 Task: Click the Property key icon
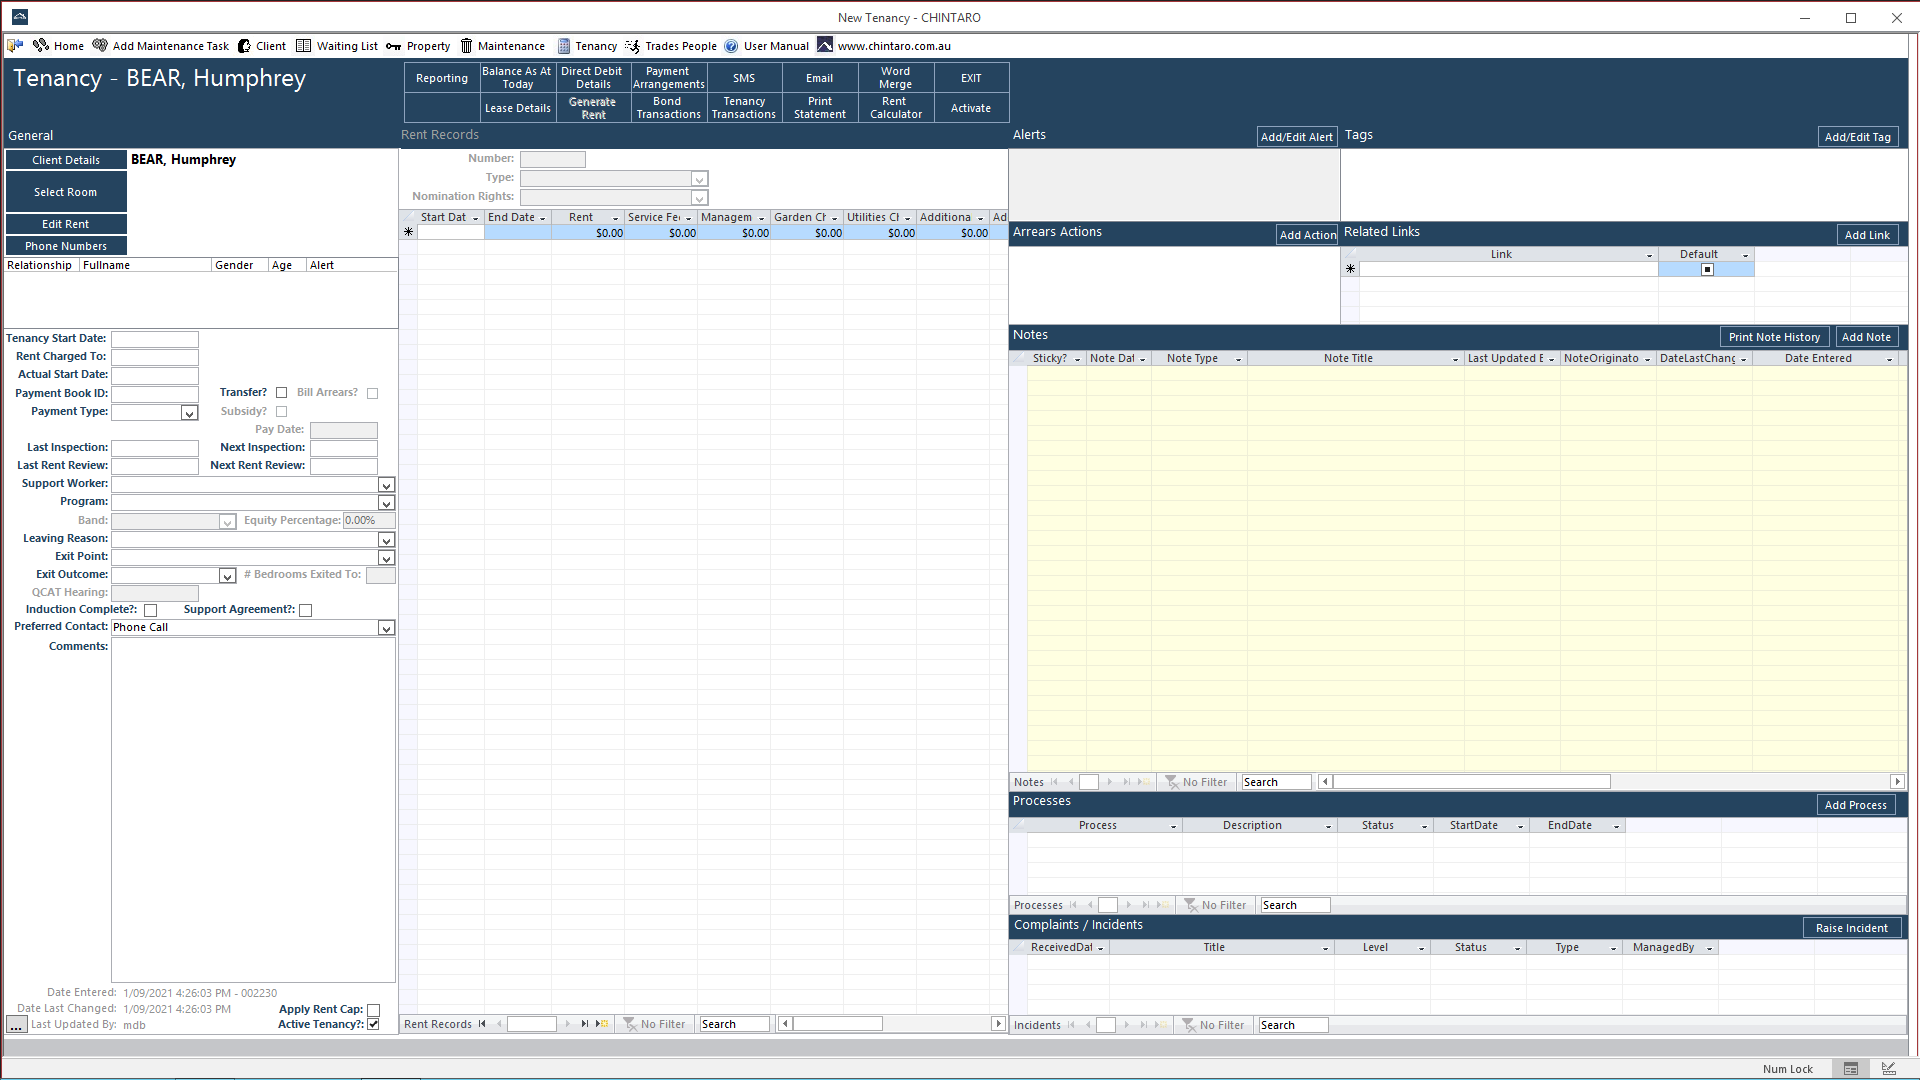[x=394, y=46]
